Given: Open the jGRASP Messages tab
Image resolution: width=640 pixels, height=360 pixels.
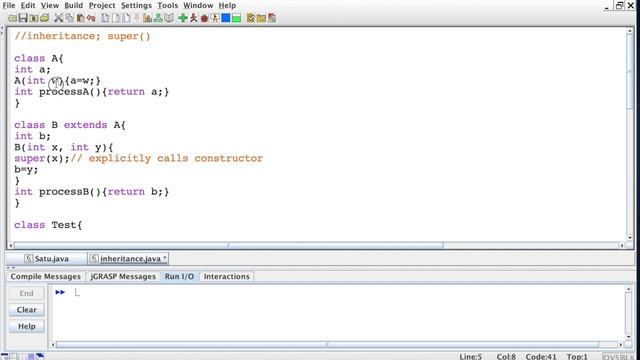Looking at the screenshot, I should coord(123,276).
